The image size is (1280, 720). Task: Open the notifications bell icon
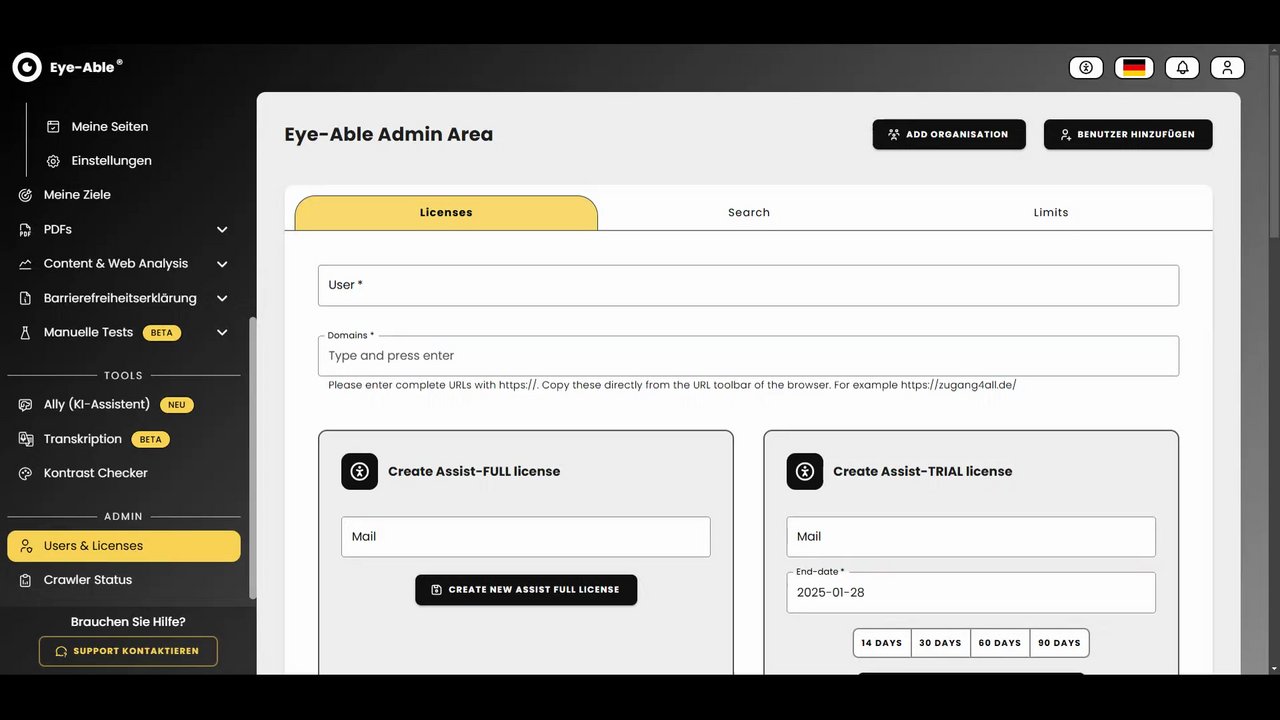1182,67
